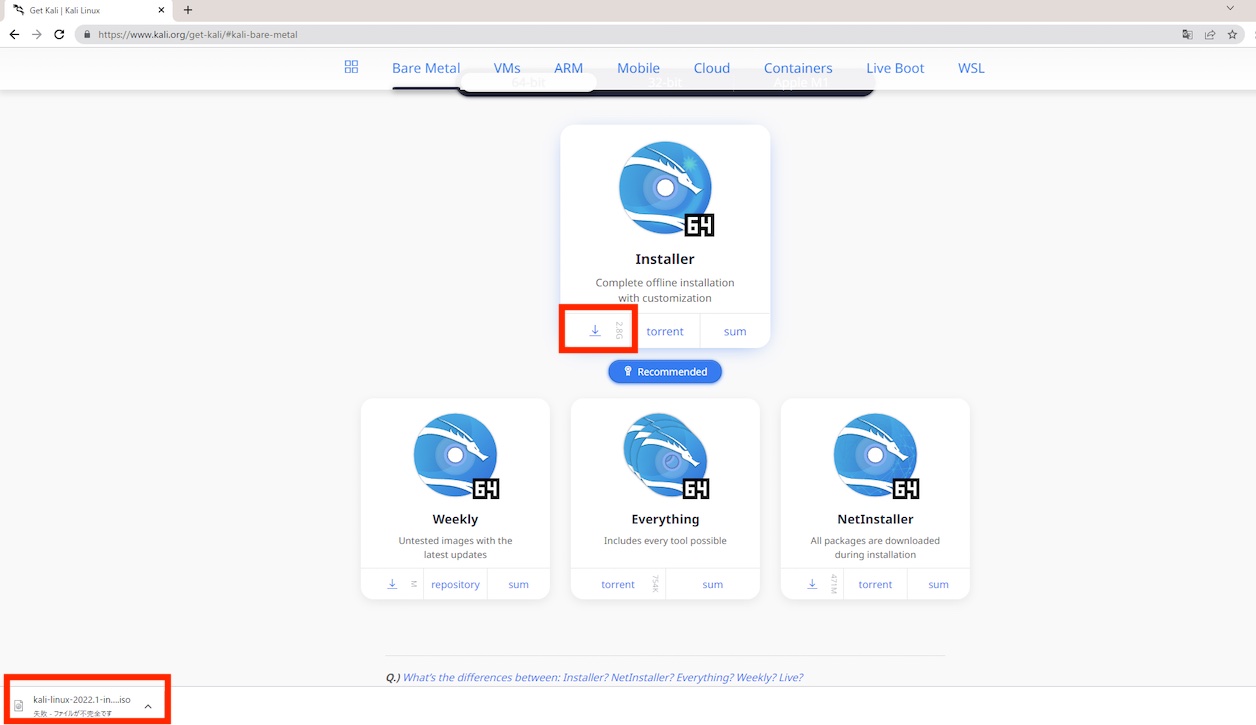Open the grid overview icon in the Kali nav
This screenshot has height=725, width=1256.
tap(351, 67)
